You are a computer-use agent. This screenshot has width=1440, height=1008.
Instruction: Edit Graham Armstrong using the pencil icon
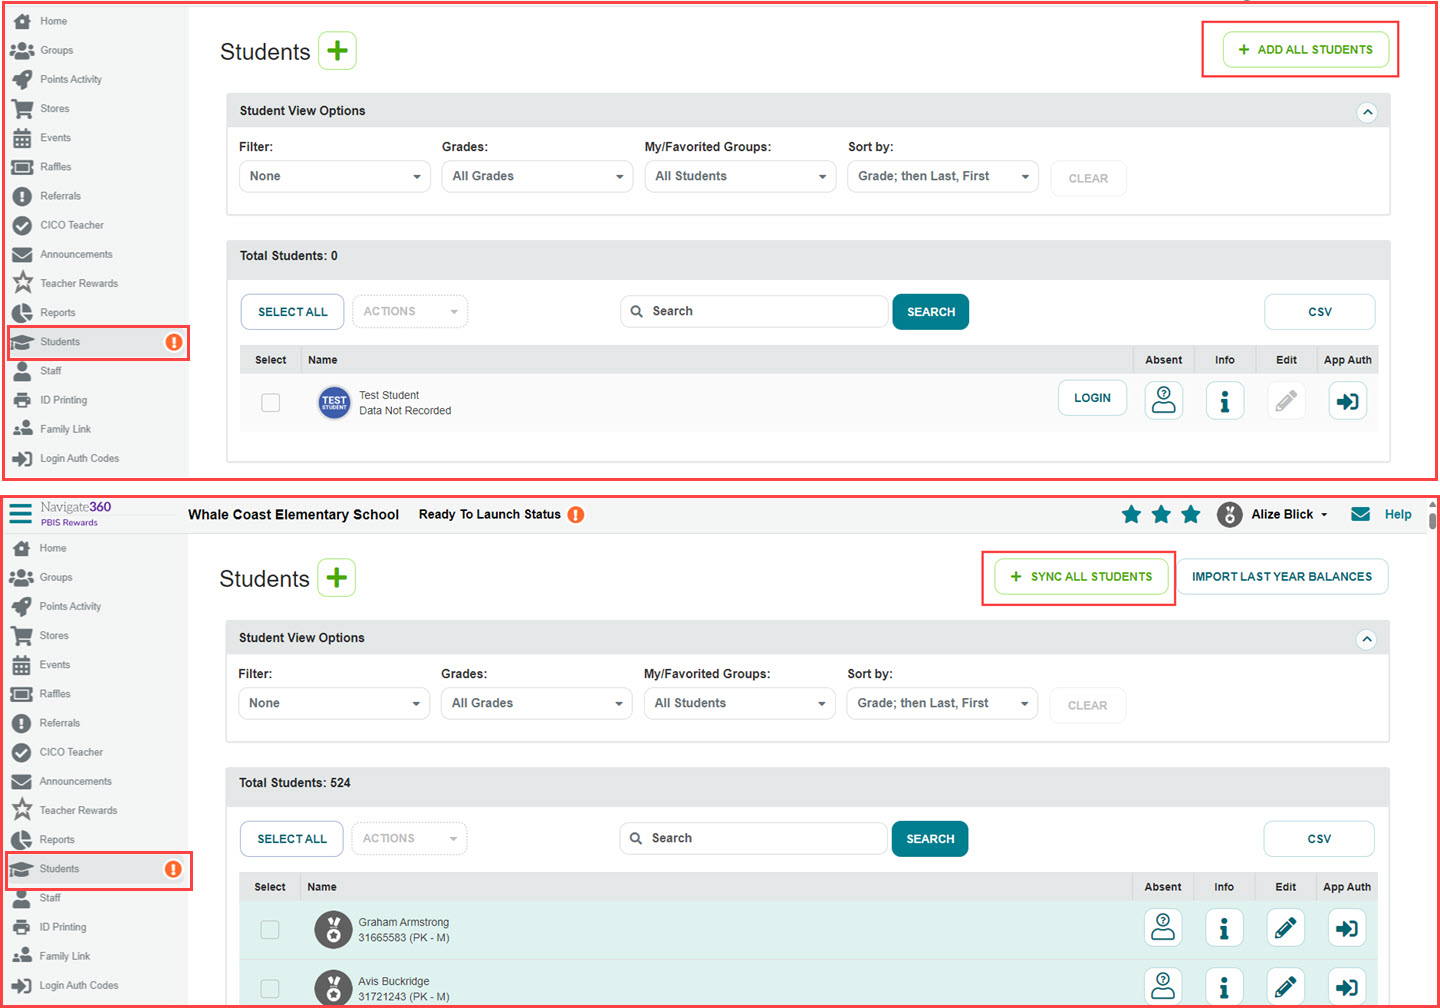pos(1286,928)
